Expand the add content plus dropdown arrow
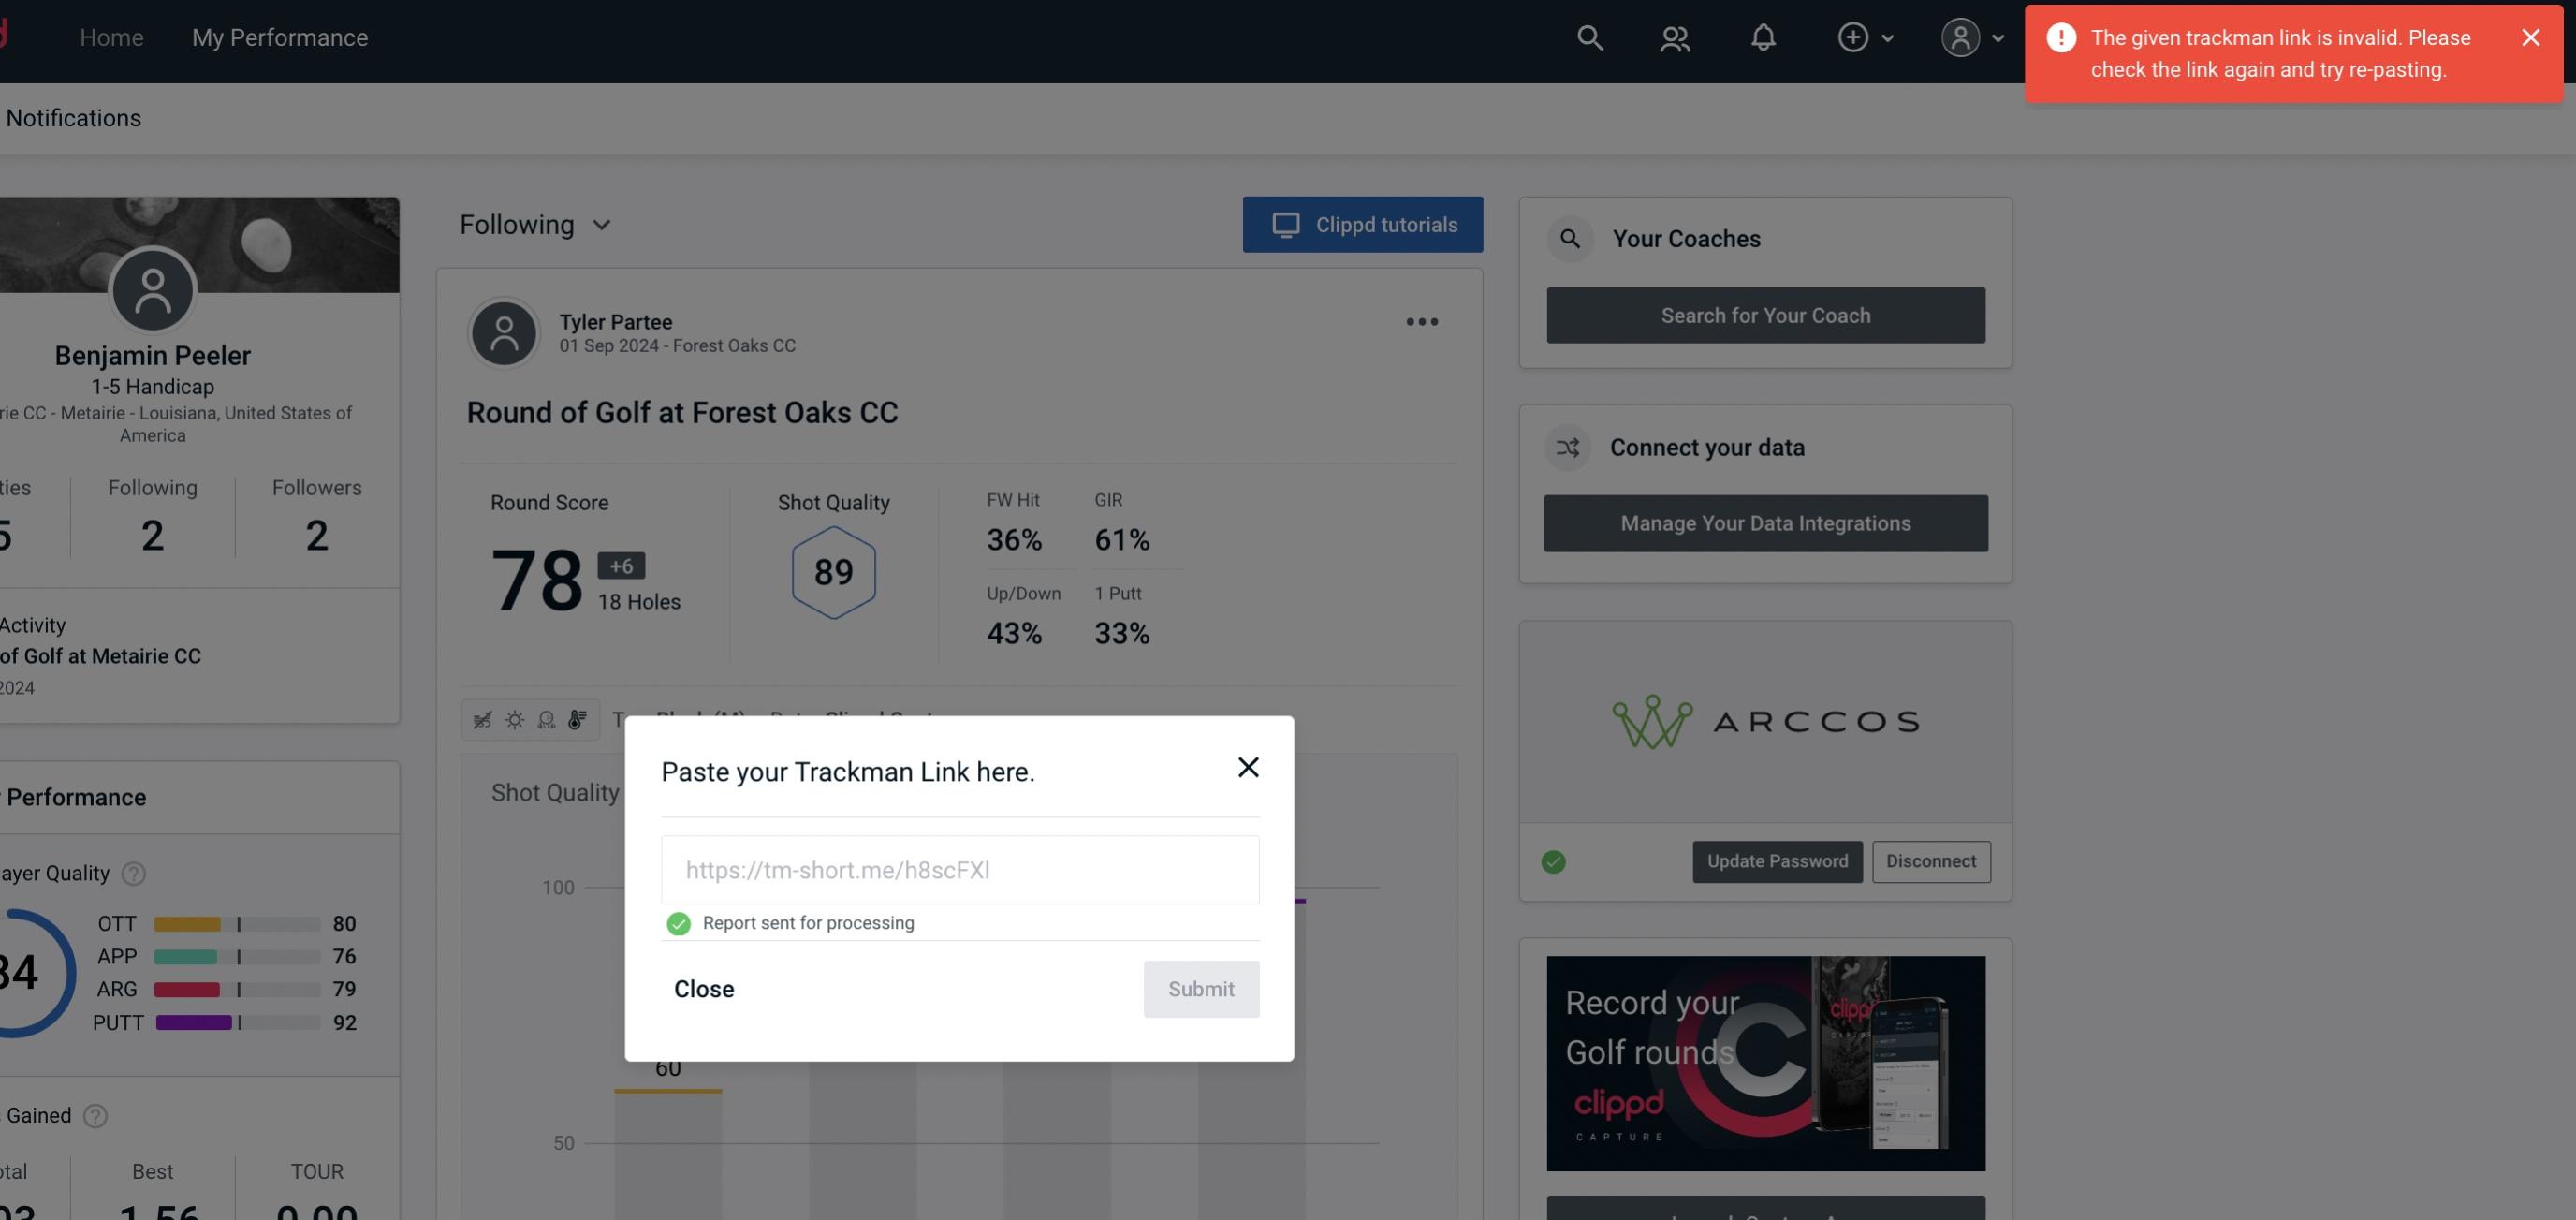 [1888, 37]
